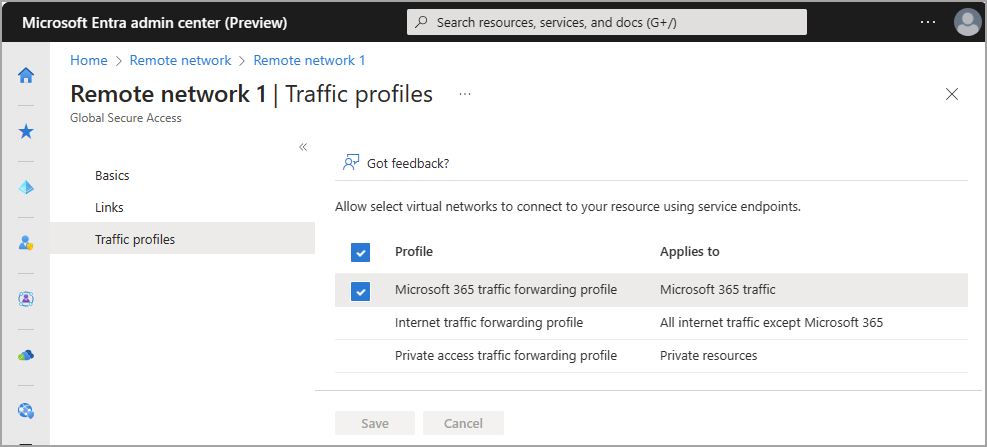Image resolution: width=987 pixels, height=447 pixels.
Task: Open the user protection icon in sidebar
Action: point(26,244)
